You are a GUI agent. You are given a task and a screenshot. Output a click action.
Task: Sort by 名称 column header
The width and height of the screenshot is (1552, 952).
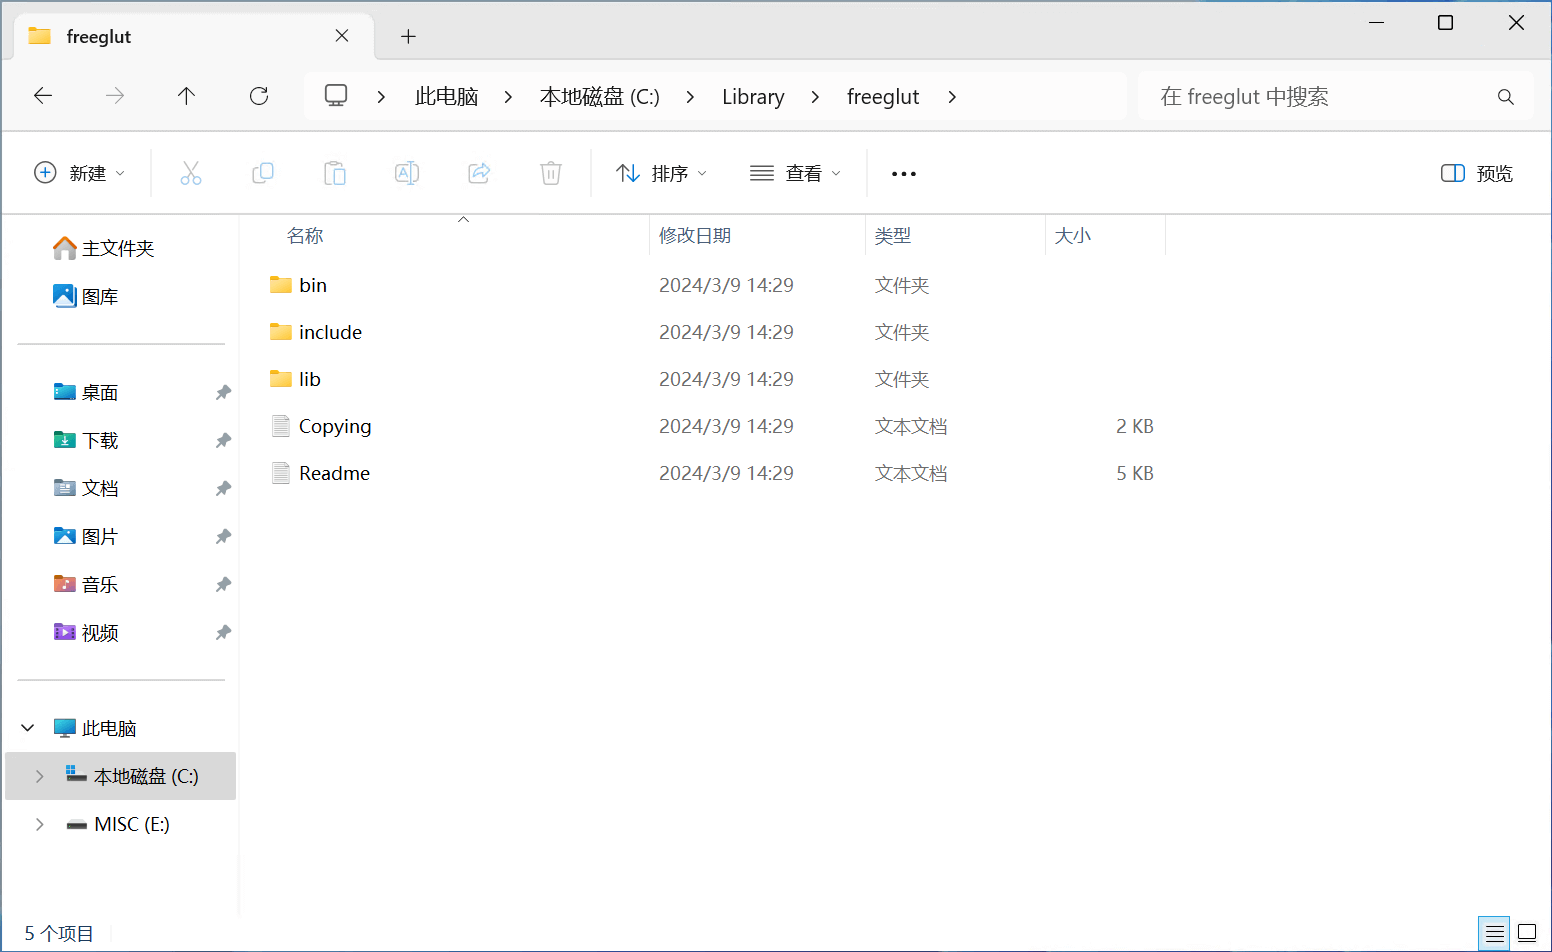point(305,236)
